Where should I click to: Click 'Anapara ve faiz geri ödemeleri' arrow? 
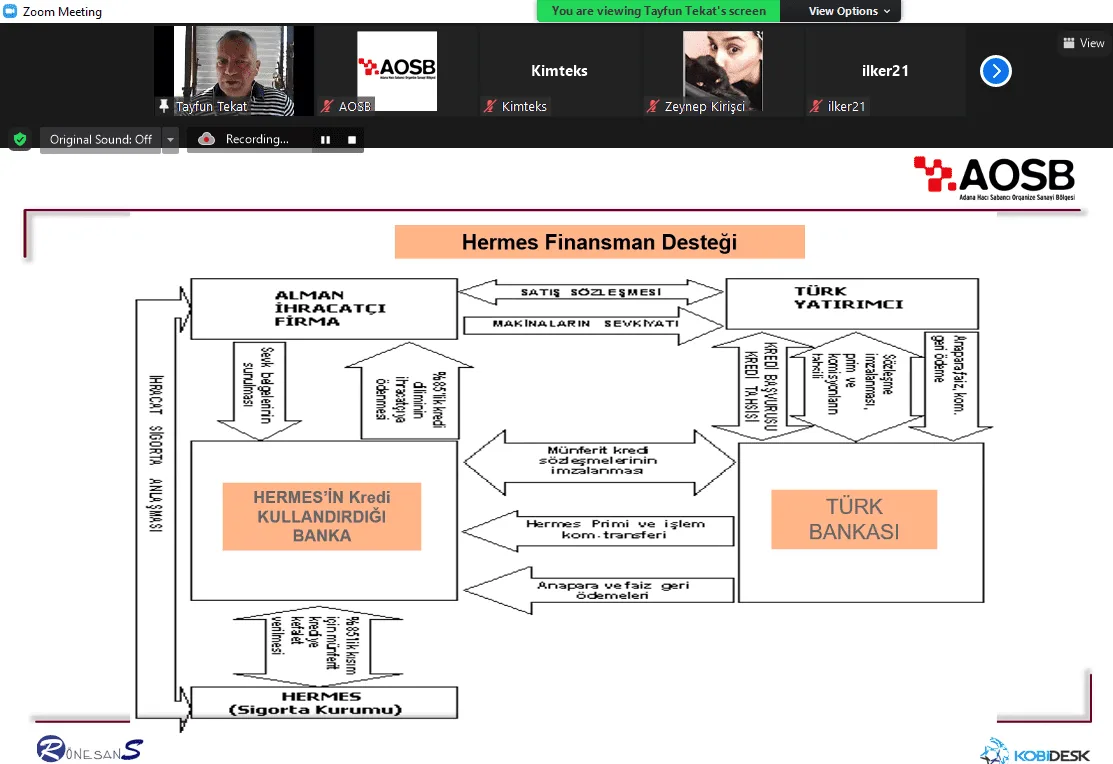[598, 590]
